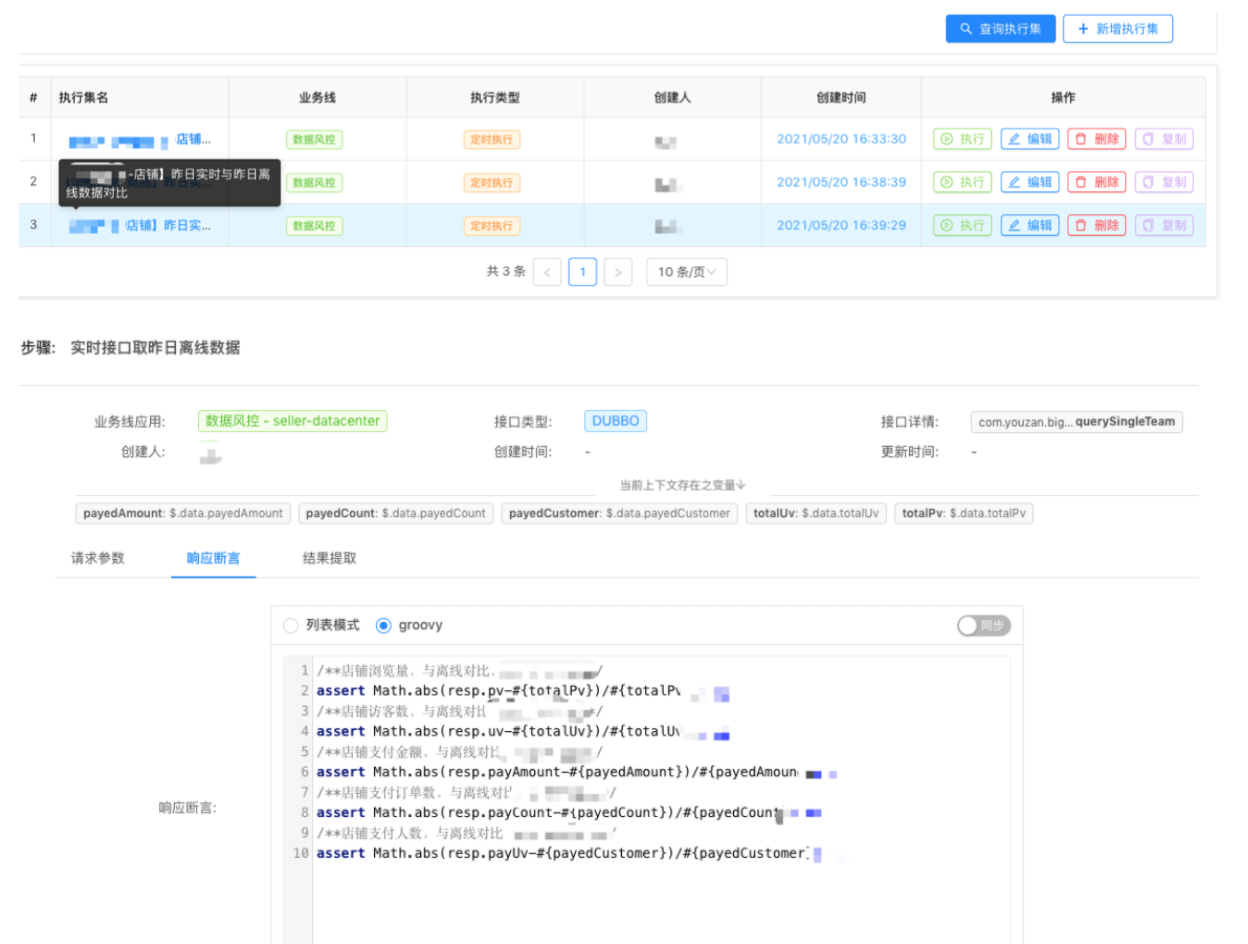The height and width of the screenshot is (944, 1248).
Task: Edit execution set in row 1
Action: [1029, 139]
